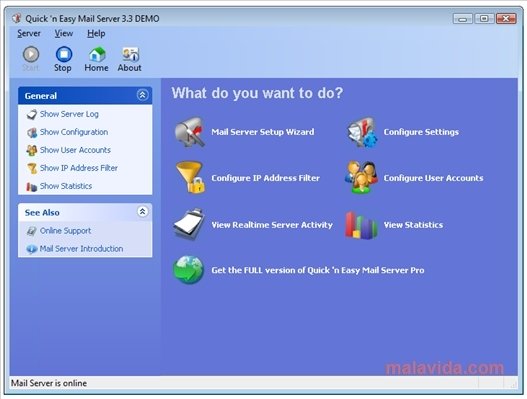Click the 'Mail Server is online' status text
Viewport: 527px width, 399px height.
[49, 383]
